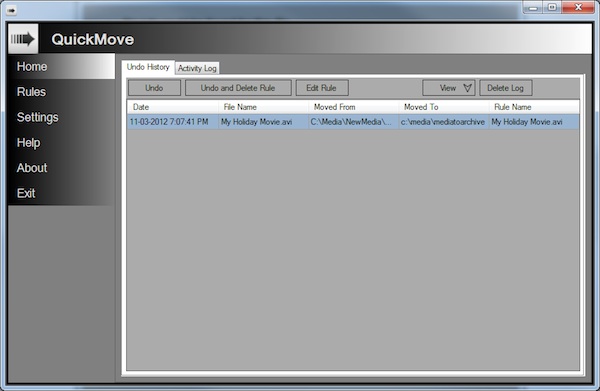Image resolution: width=600 pixels, height=391 pixels.
Task: Click the QuickMove arrow logo icon
Action: point(23,39)
